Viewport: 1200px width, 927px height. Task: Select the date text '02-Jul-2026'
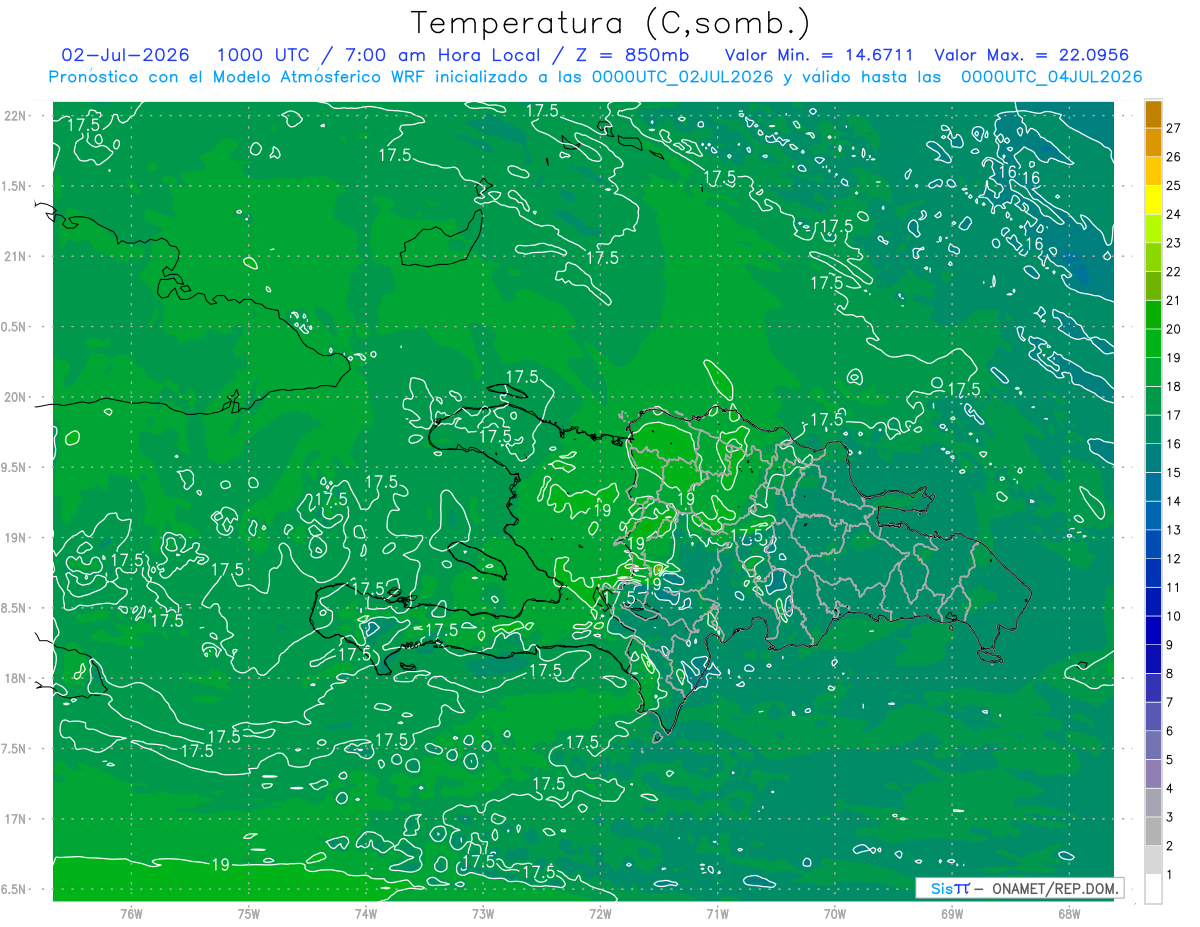(124, 55)
